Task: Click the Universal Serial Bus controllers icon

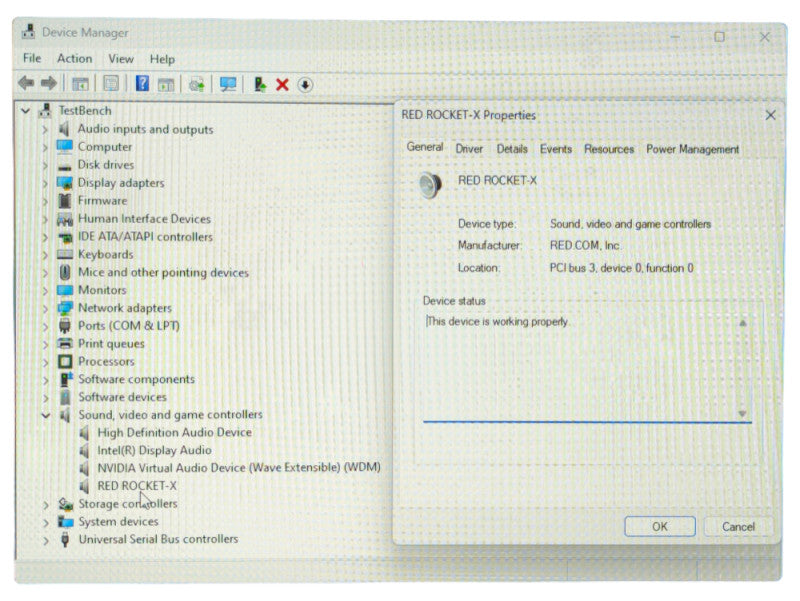Action: [65, 539]
